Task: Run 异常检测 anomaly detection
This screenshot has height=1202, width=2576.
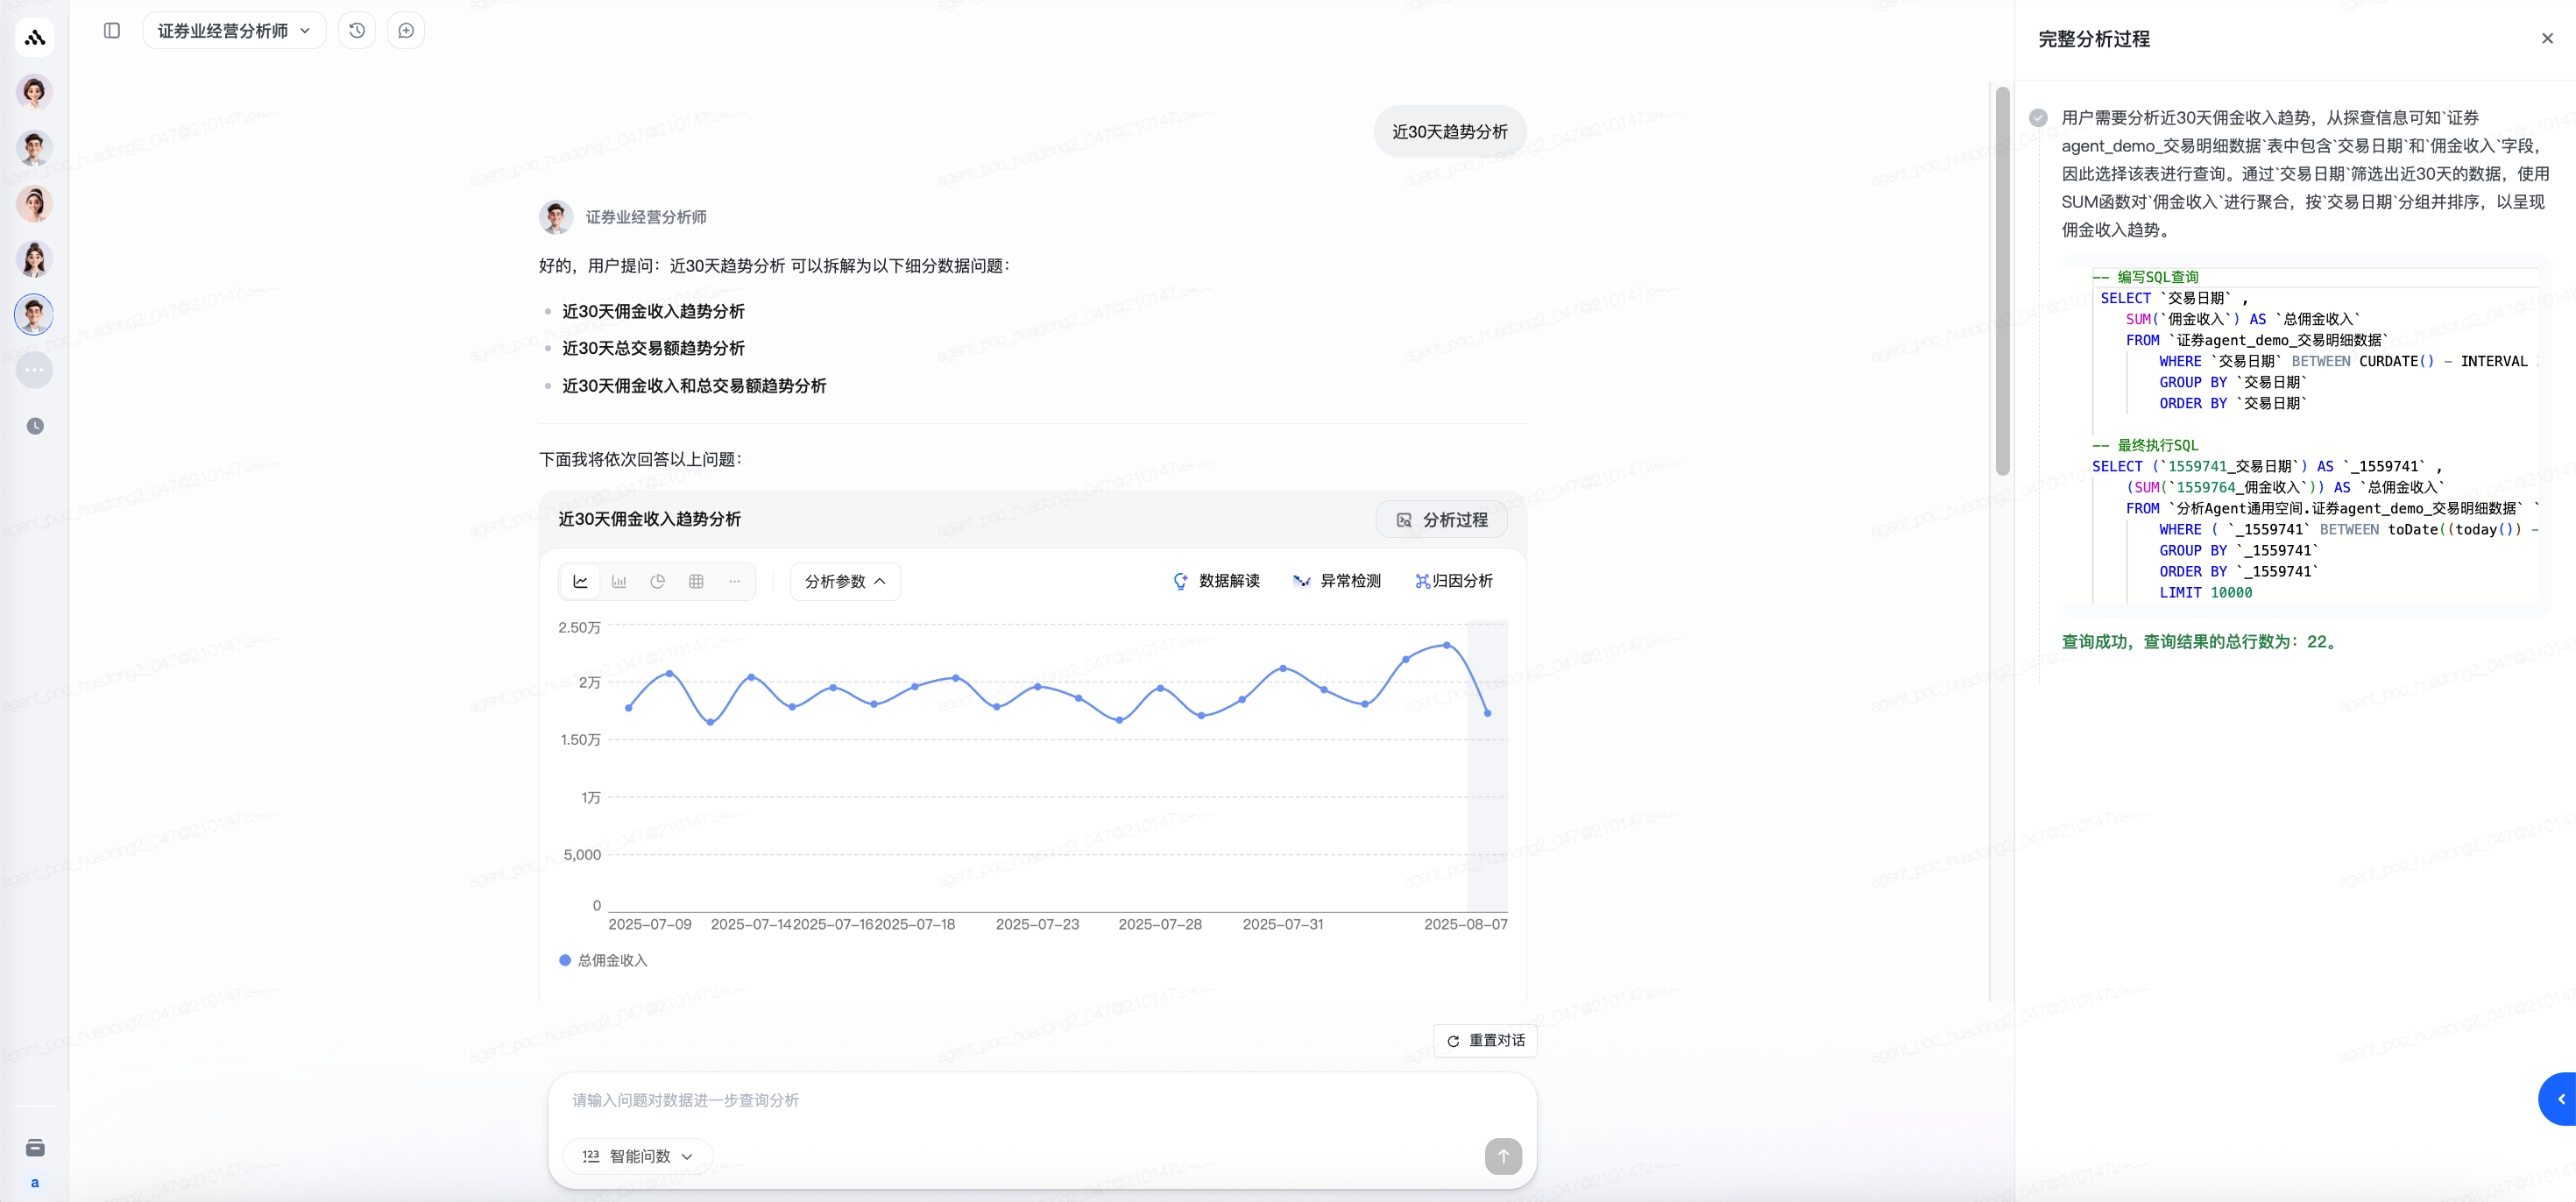Action: click(1337, 581)
